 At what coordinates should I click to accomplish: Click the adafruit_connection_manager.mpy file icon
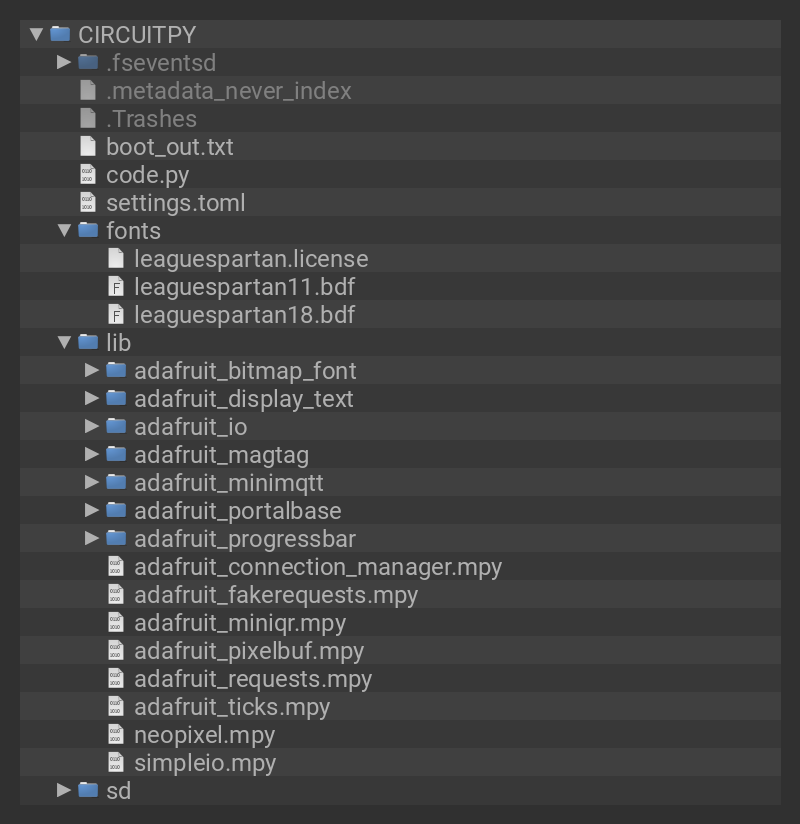coord(116,566)
